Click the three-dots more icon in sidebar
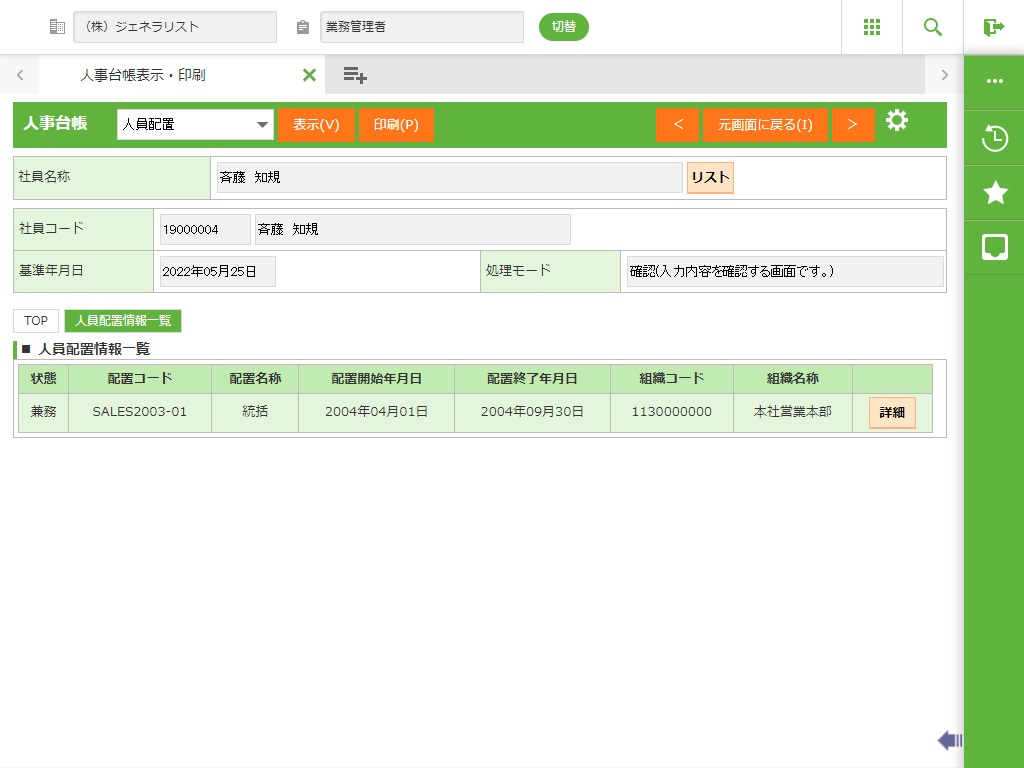Image resolution: width=1024 pixels, height=768 pixels. coord(994,82)
